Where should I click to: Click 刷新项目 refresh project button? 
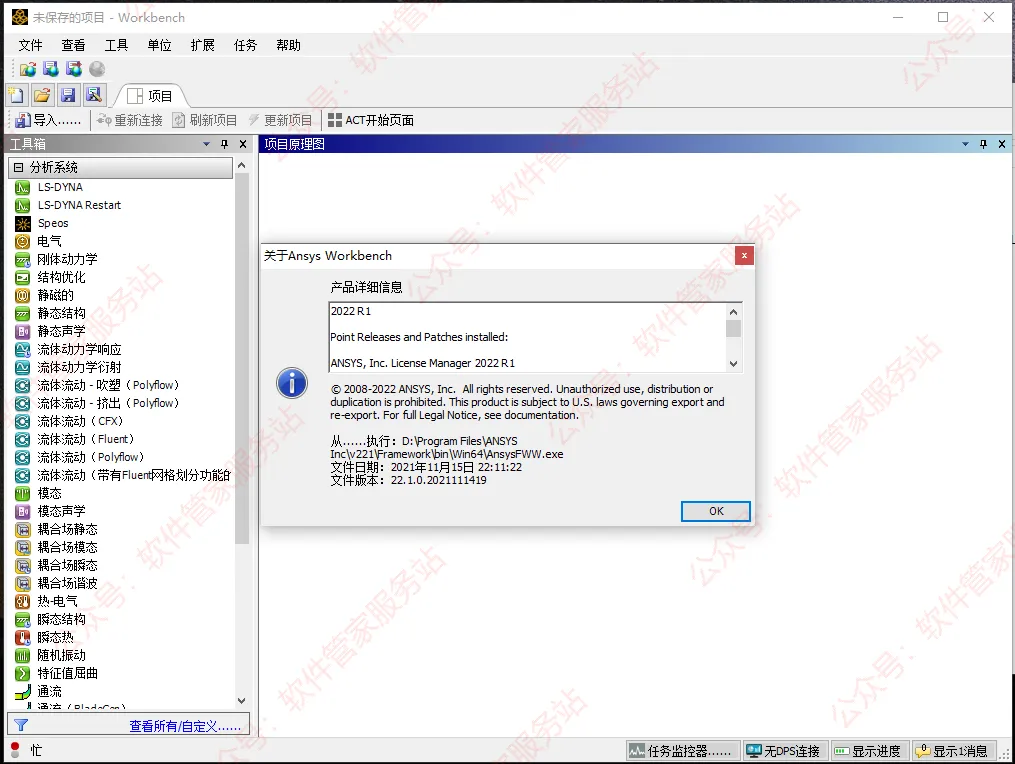pos(205,120)
